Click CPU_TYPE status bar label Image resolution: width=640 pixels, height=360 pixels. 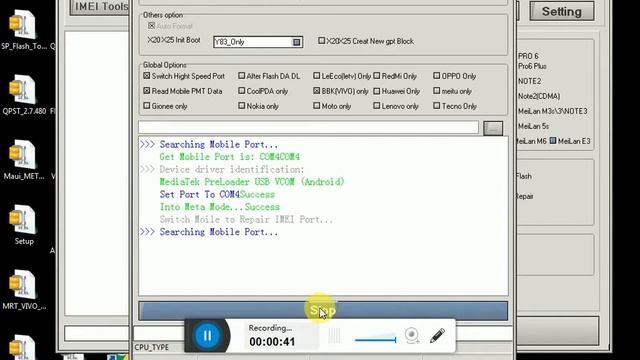(151, 347)
